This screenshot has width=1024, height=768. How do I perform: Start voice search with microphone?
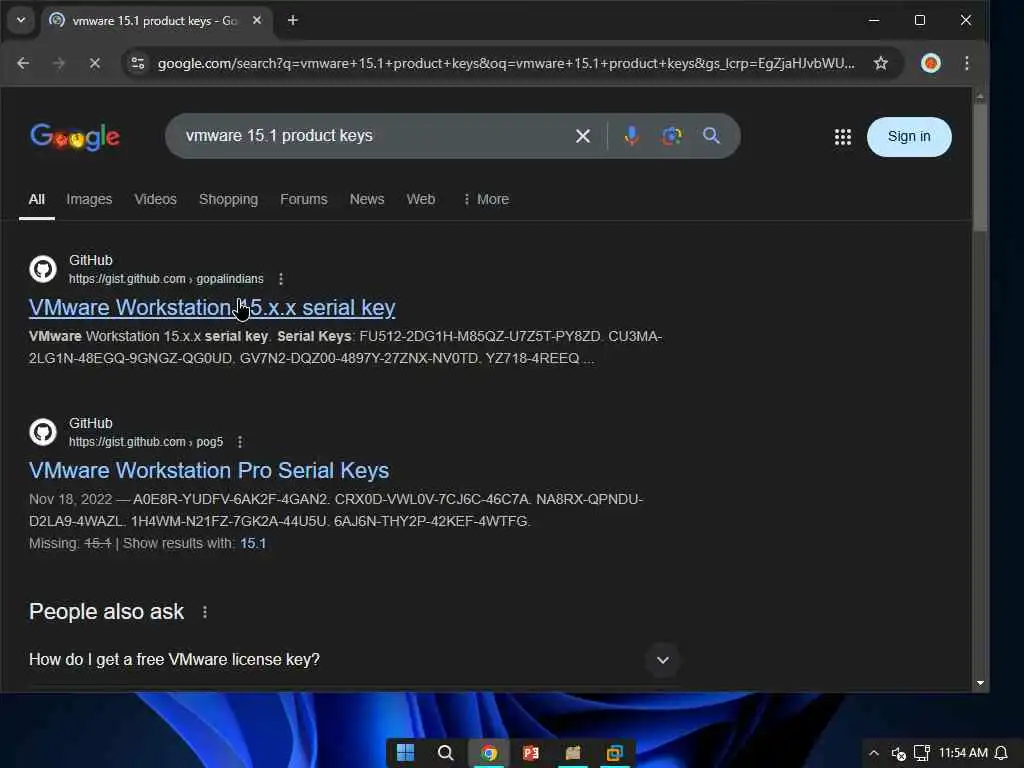click(x=631, y=136)
